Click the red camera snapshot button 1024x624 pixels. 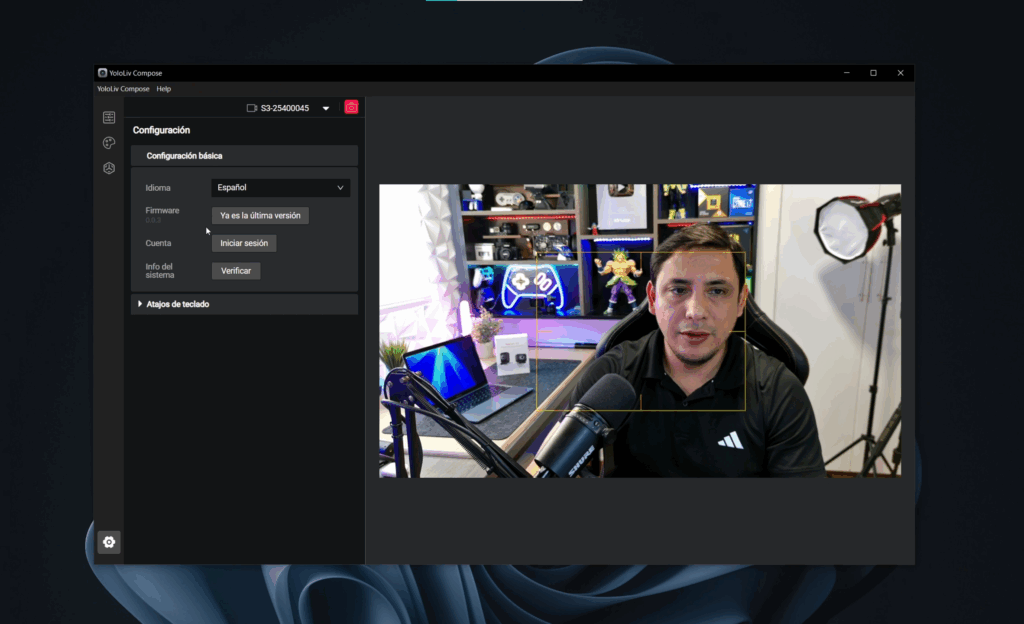[x=351, y=107]
